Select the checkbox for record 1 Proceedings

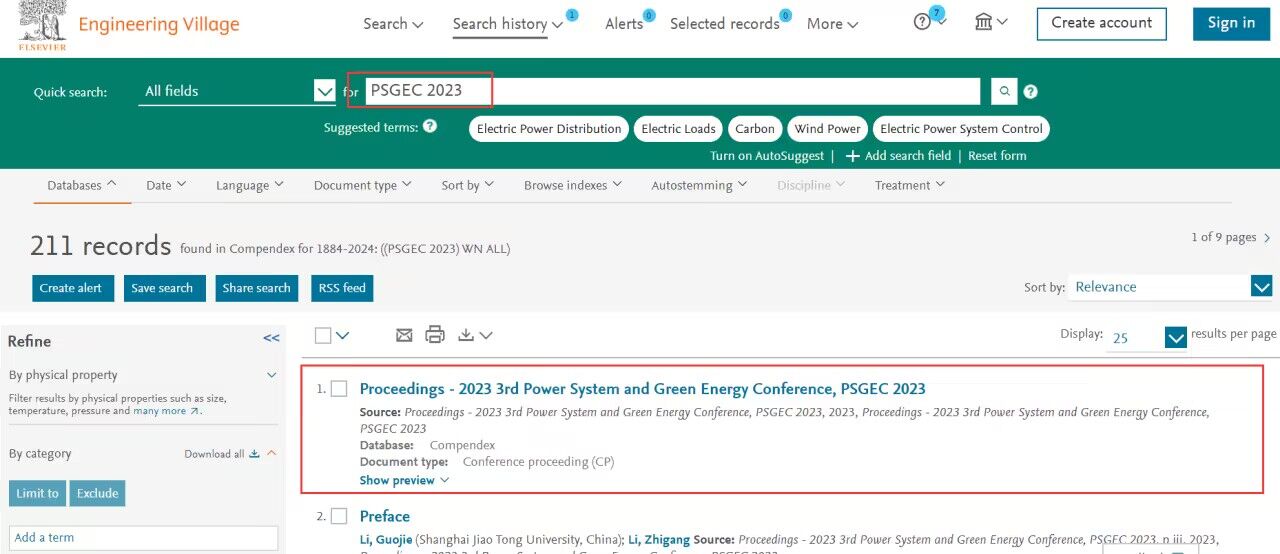339,388
